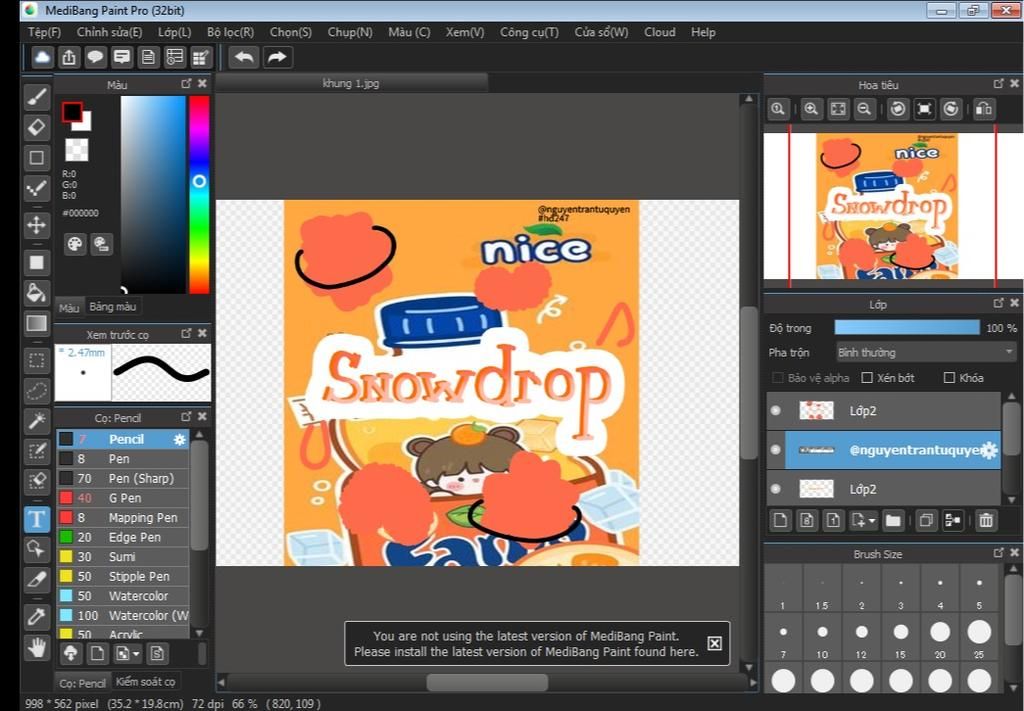Open the Bộ lọc(R) menu
Screen dimensions: 1024x711
(231, 32)
